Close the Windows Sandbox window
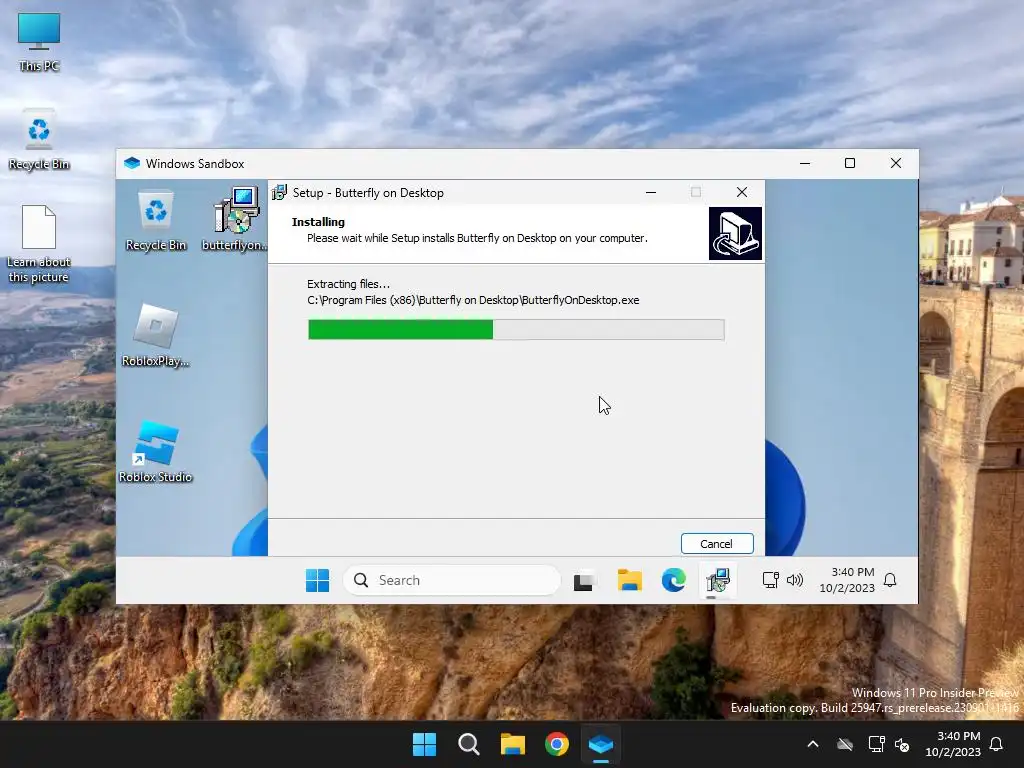 (896, 163)
